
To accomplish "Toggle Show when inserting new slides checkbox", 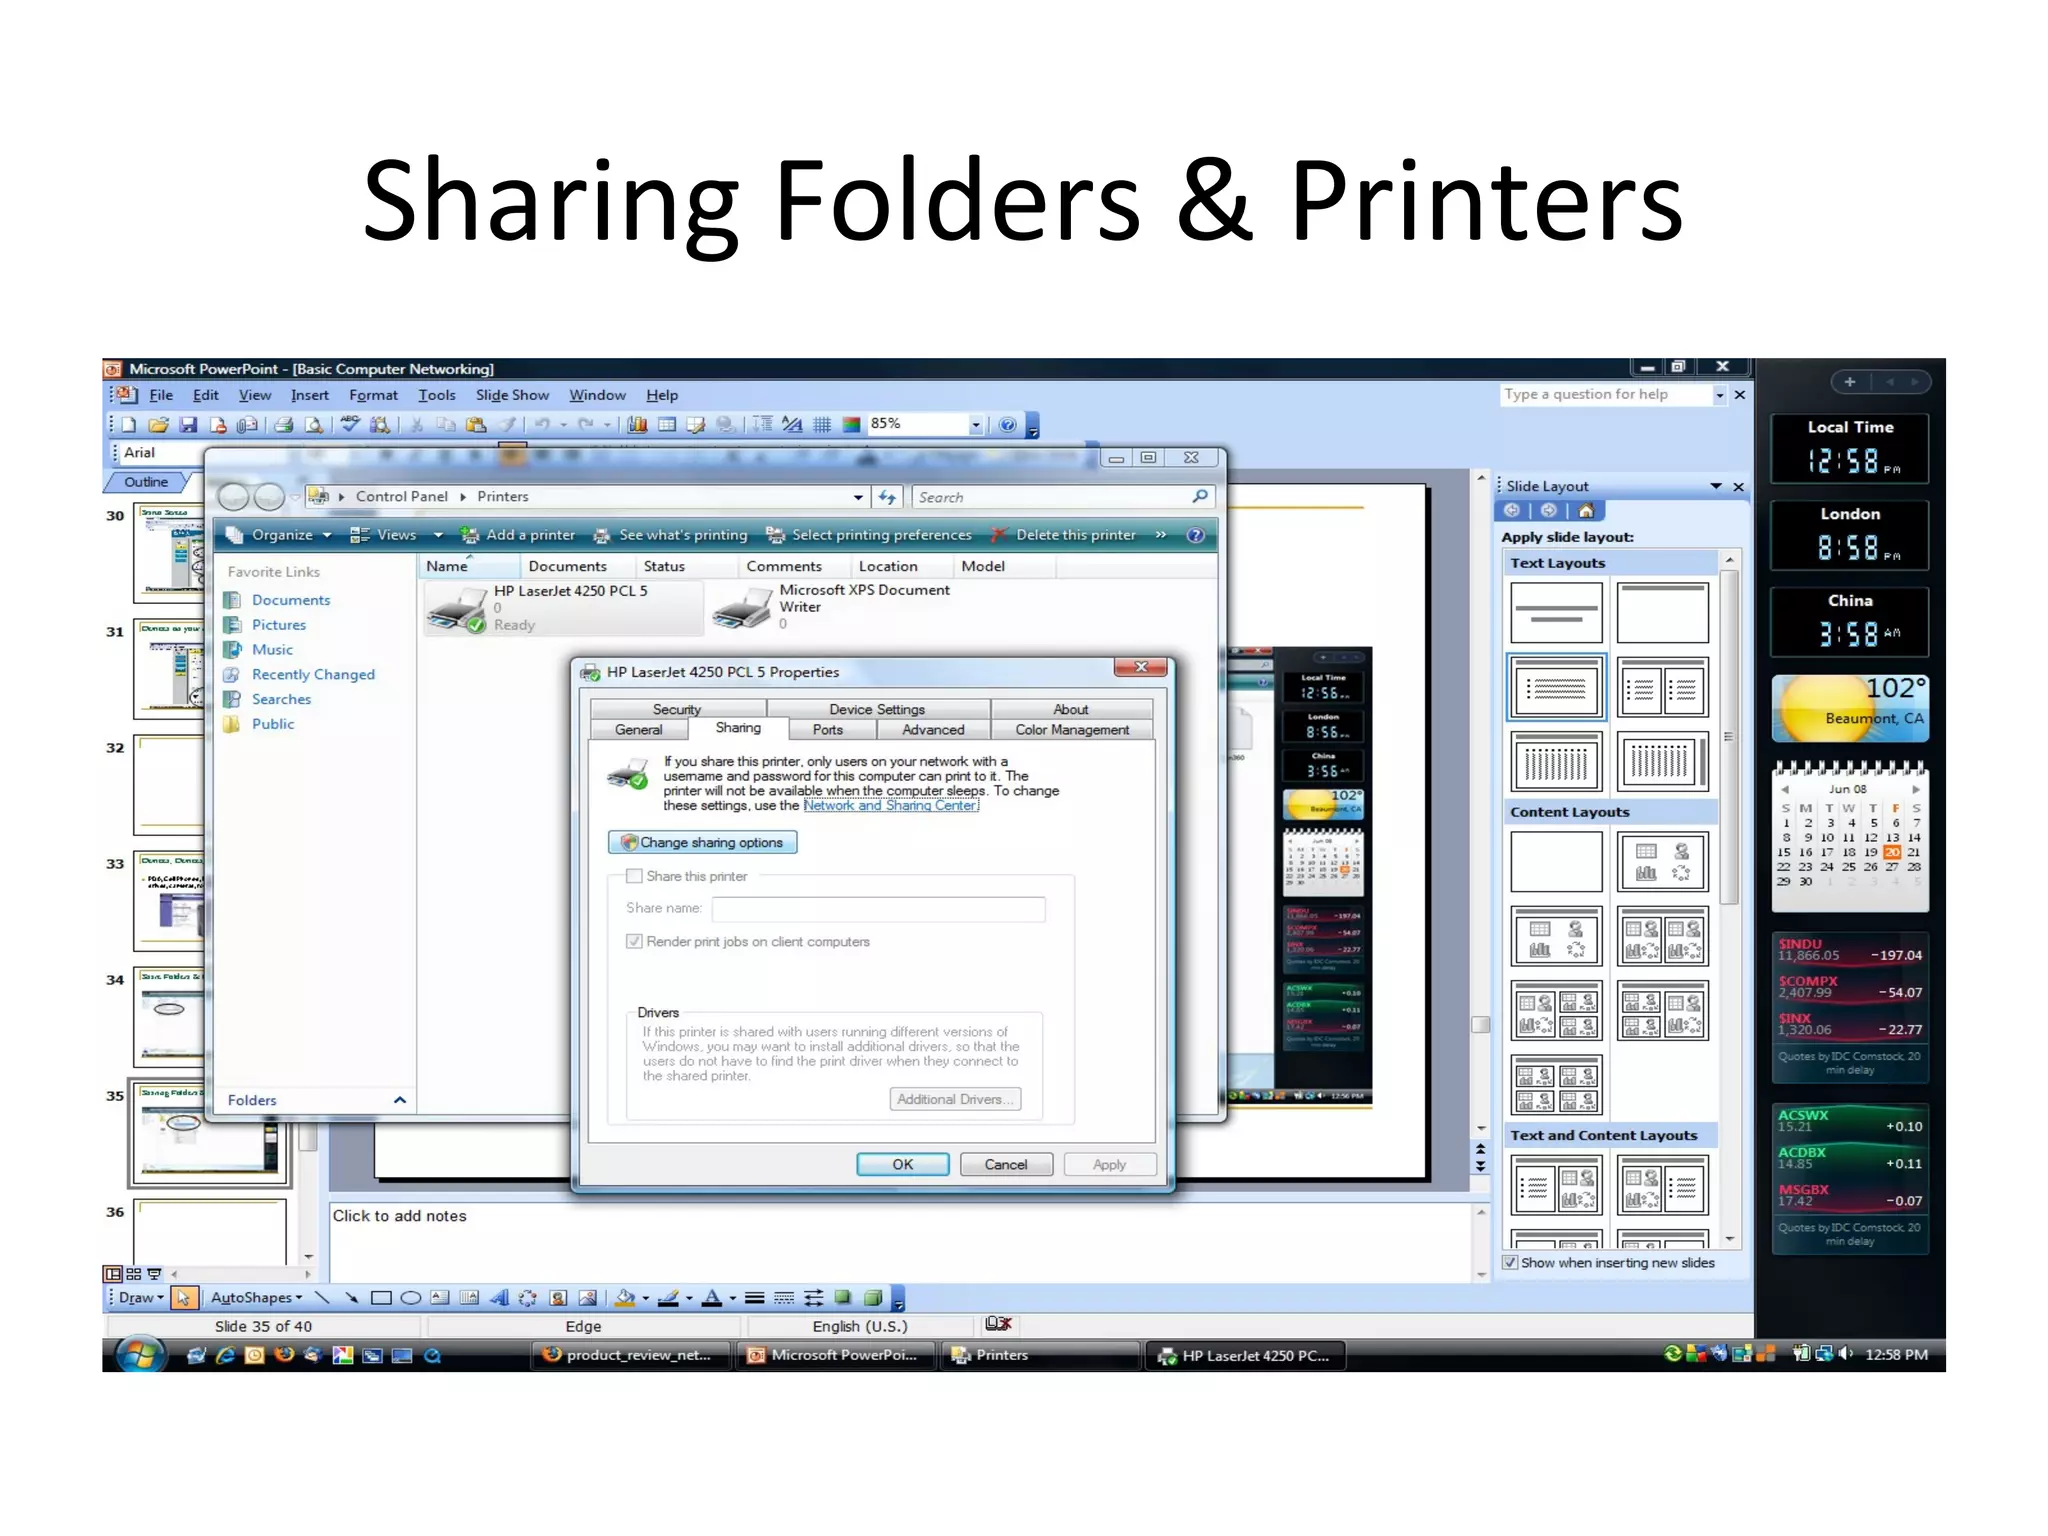I will 1510,1263.
